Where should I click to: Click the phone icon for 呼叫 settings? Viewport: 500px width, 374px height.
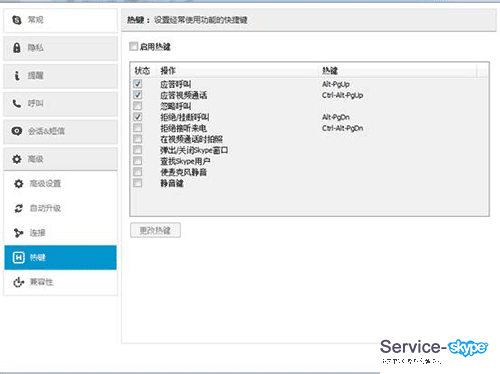tap(17, 103)
